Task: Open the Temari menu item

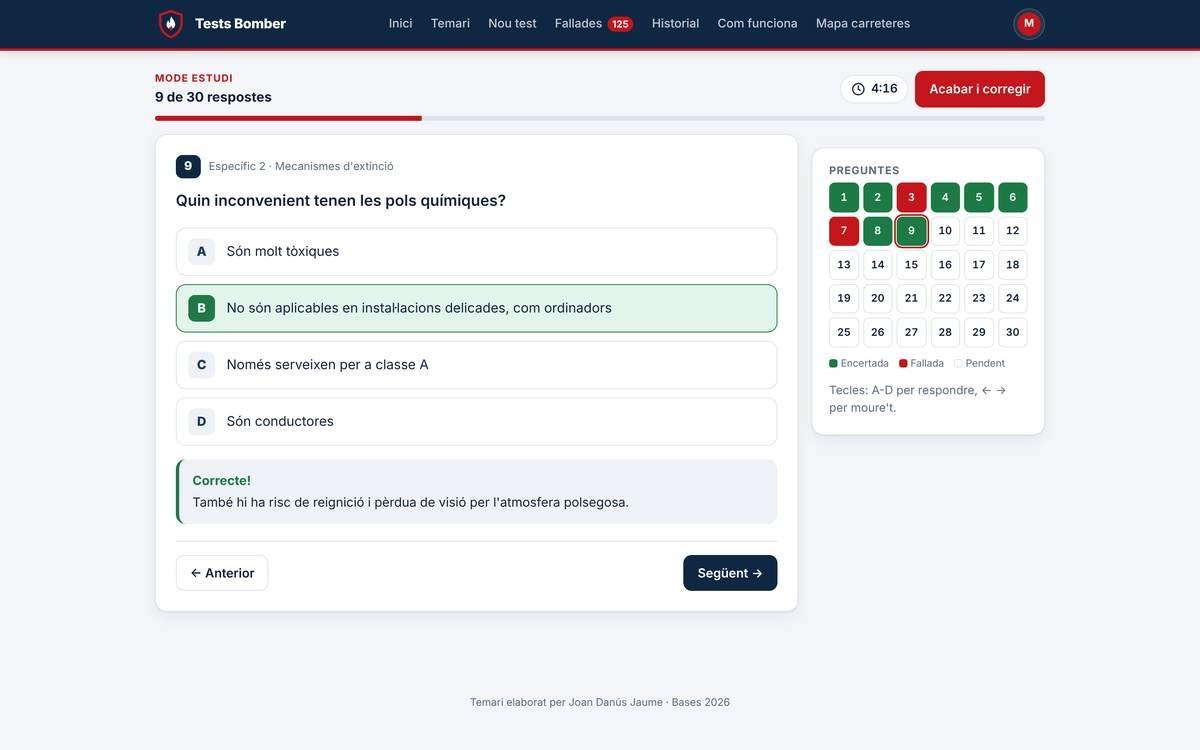Action: tap(450, 24)
